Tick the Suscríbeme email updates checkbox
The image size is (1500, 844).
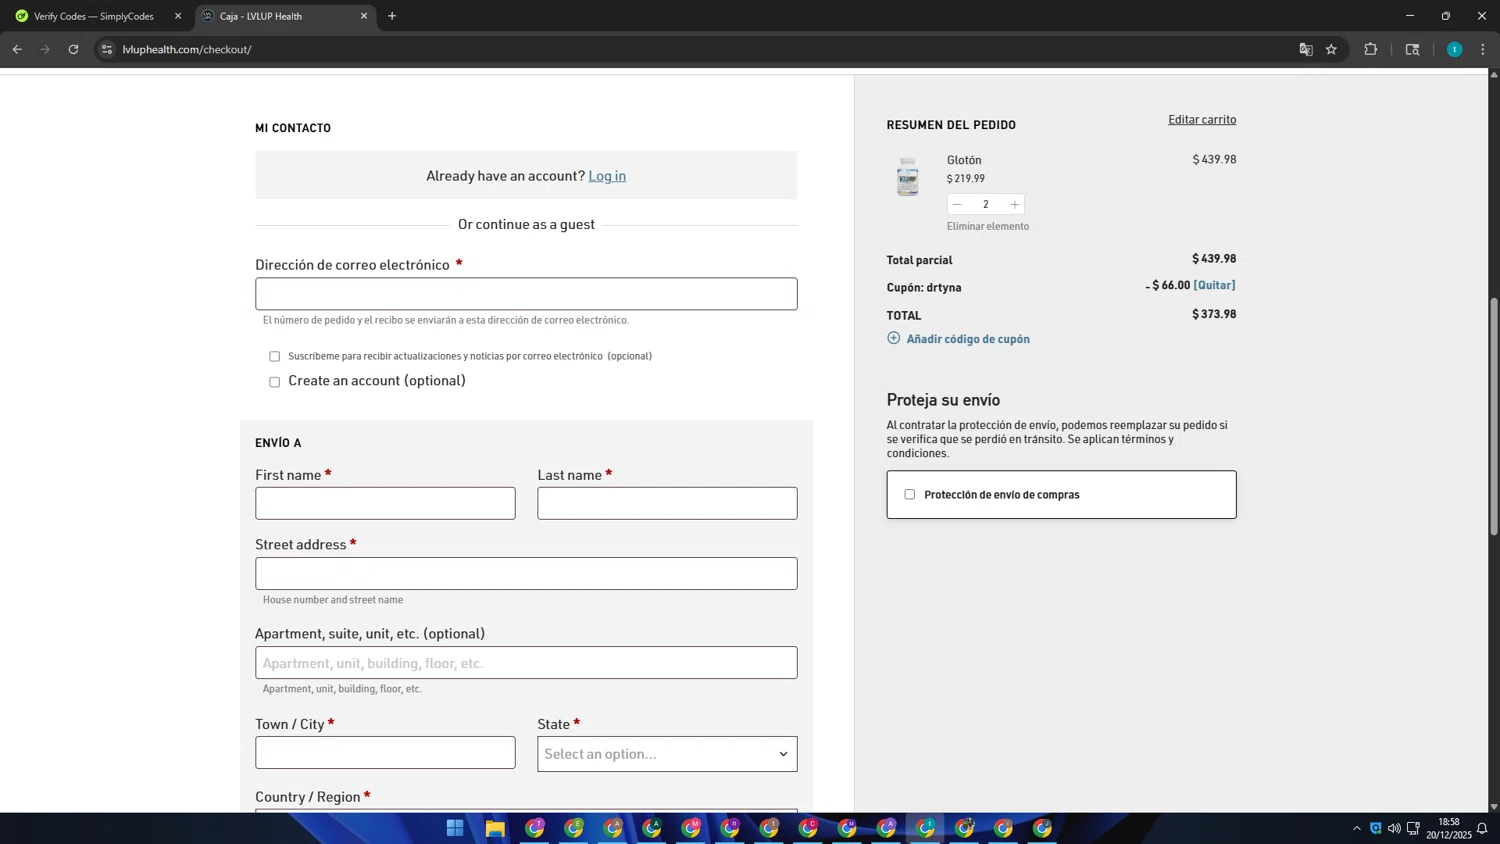274,356
